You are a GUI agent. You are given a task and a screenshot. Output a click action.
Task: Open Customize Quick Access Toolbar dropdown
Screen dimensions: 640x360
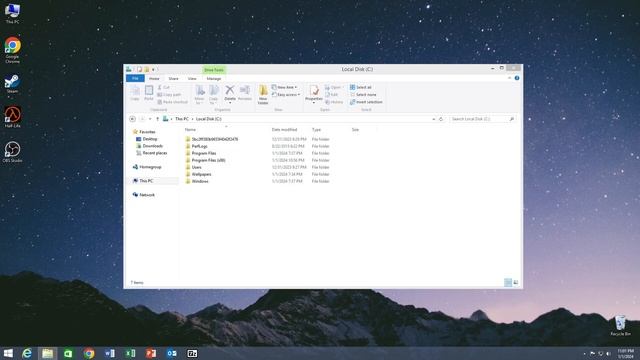coord(153,69)
